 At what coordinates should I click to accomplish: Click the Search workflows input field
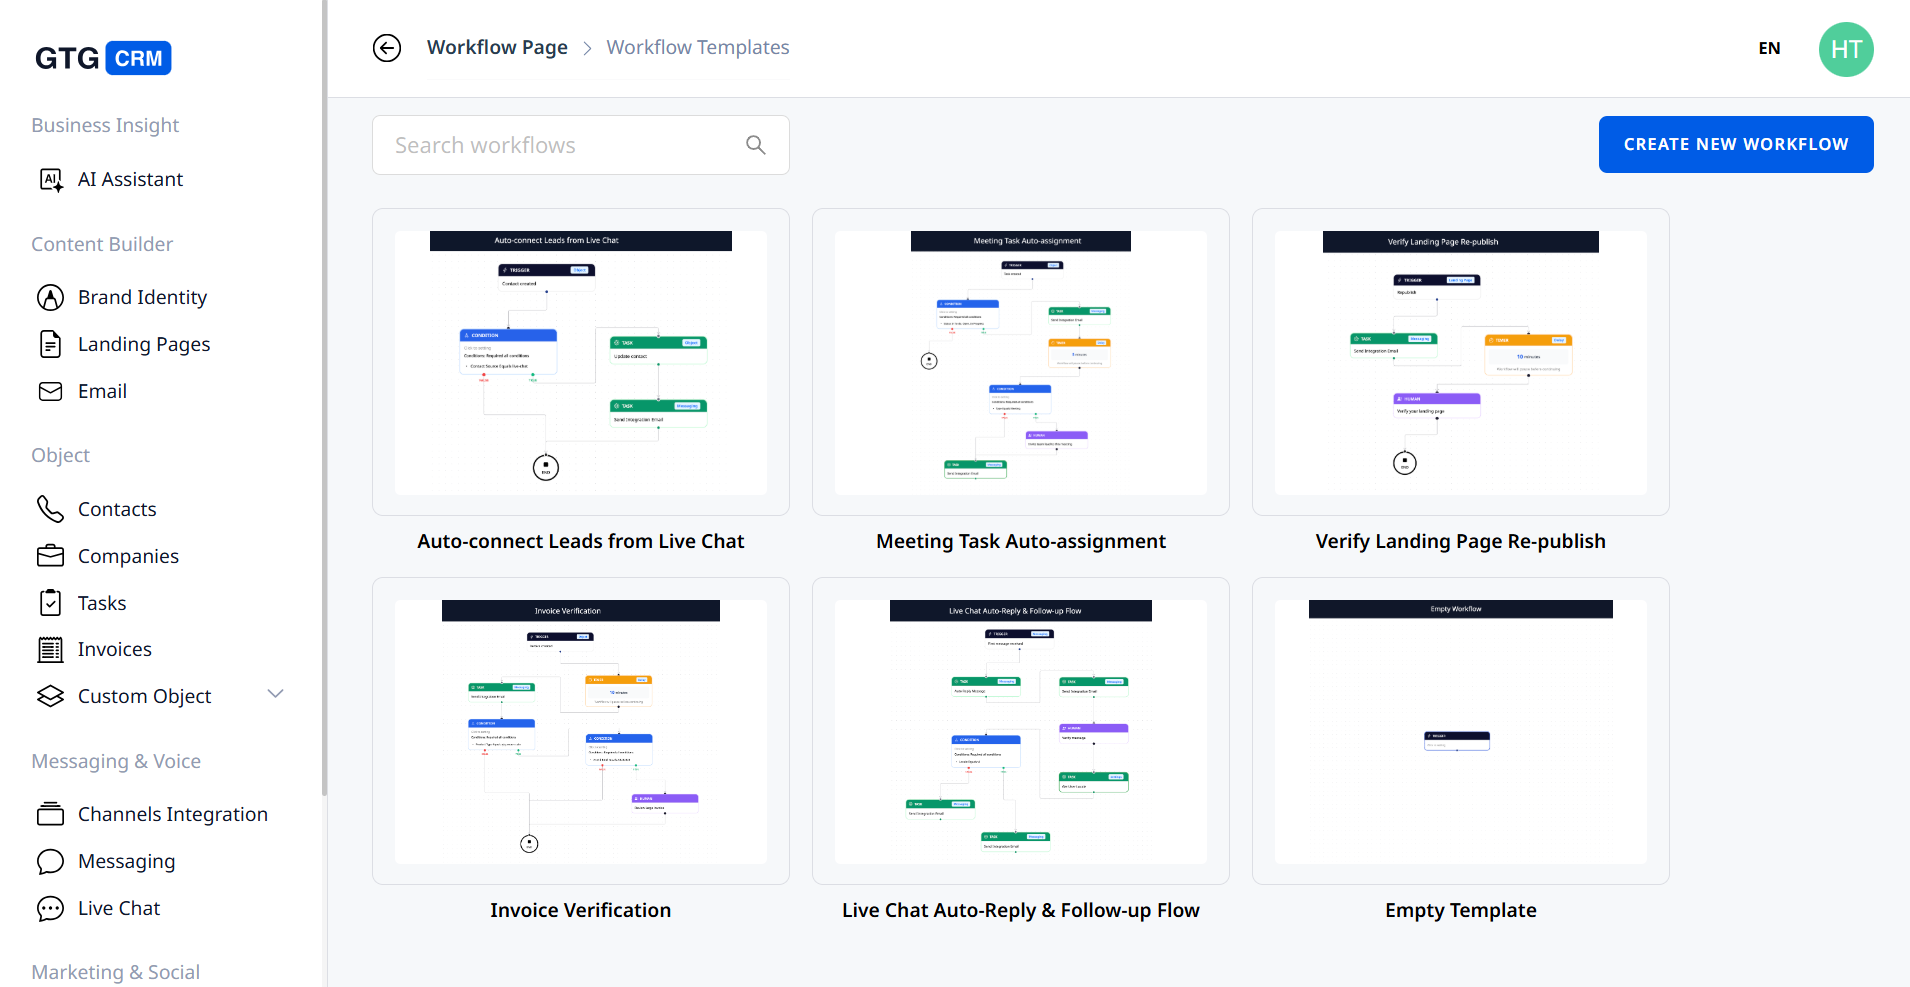(565, 145)
